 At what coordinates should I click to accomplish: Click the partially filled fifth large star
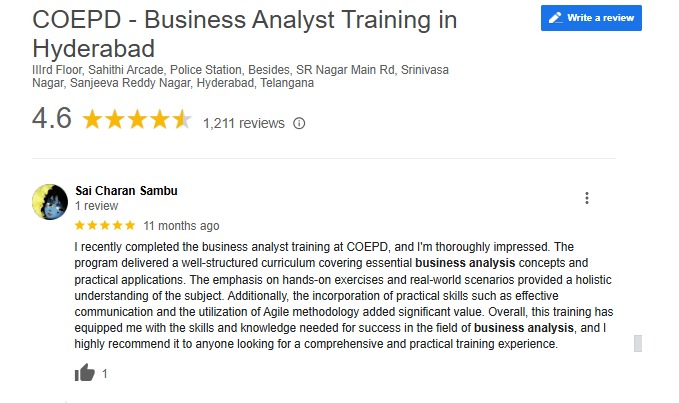[x=181, y=121]
